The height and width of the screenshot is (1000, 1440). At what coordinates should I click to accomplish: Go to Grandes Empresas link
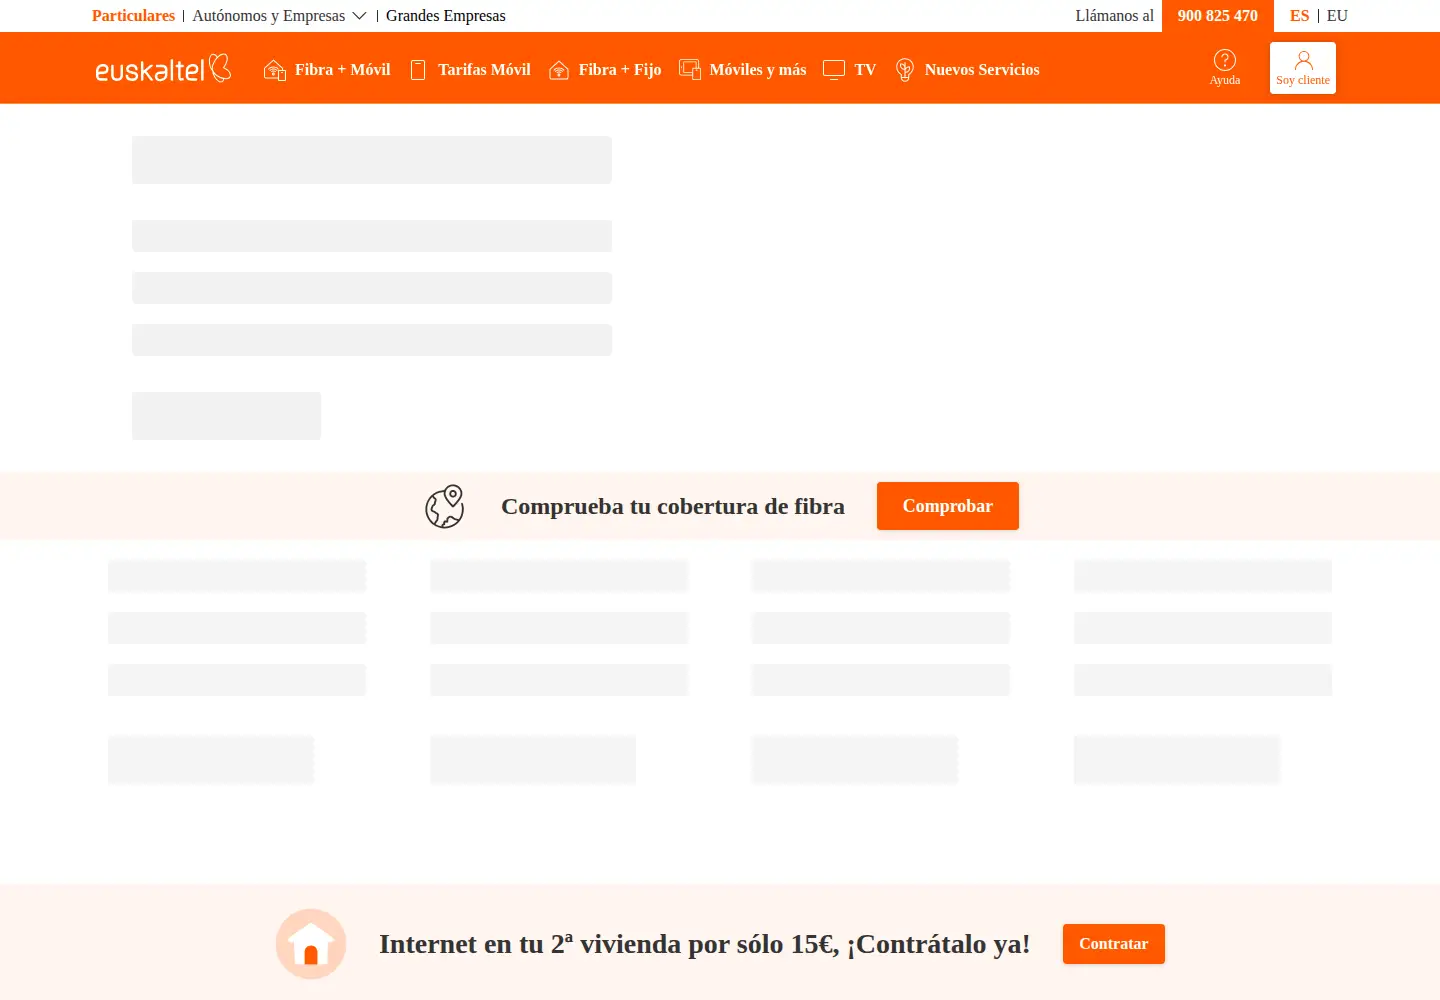click(446, 16)
